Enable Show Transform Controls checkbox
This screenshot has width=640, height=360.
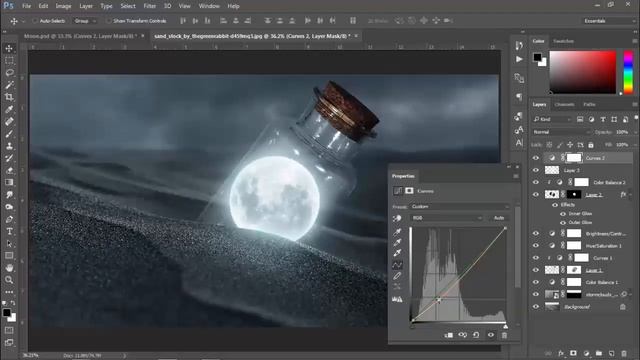pos(109,21)
